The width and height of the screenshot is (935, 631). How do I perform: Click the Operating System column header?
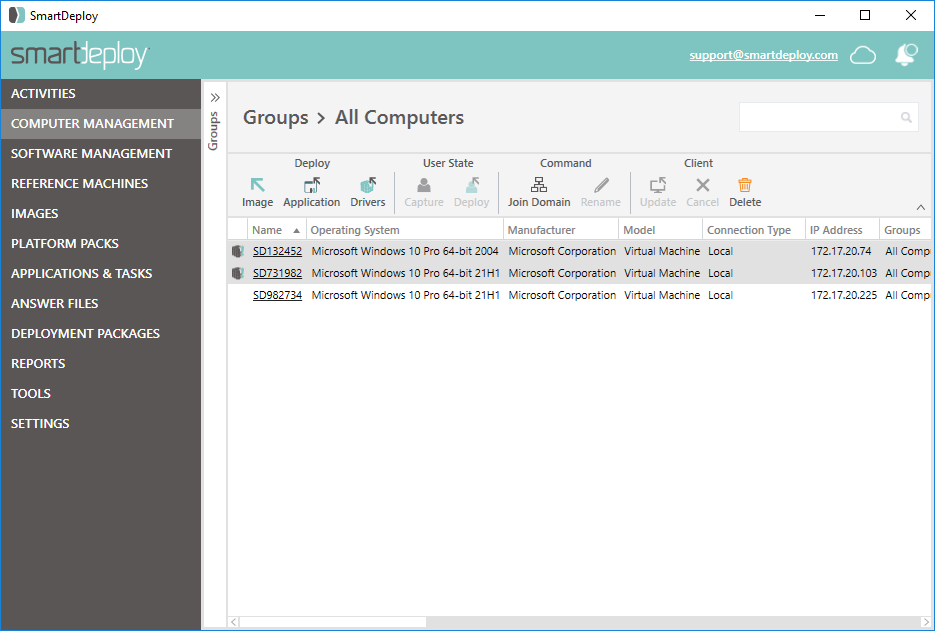click(405, 230)
